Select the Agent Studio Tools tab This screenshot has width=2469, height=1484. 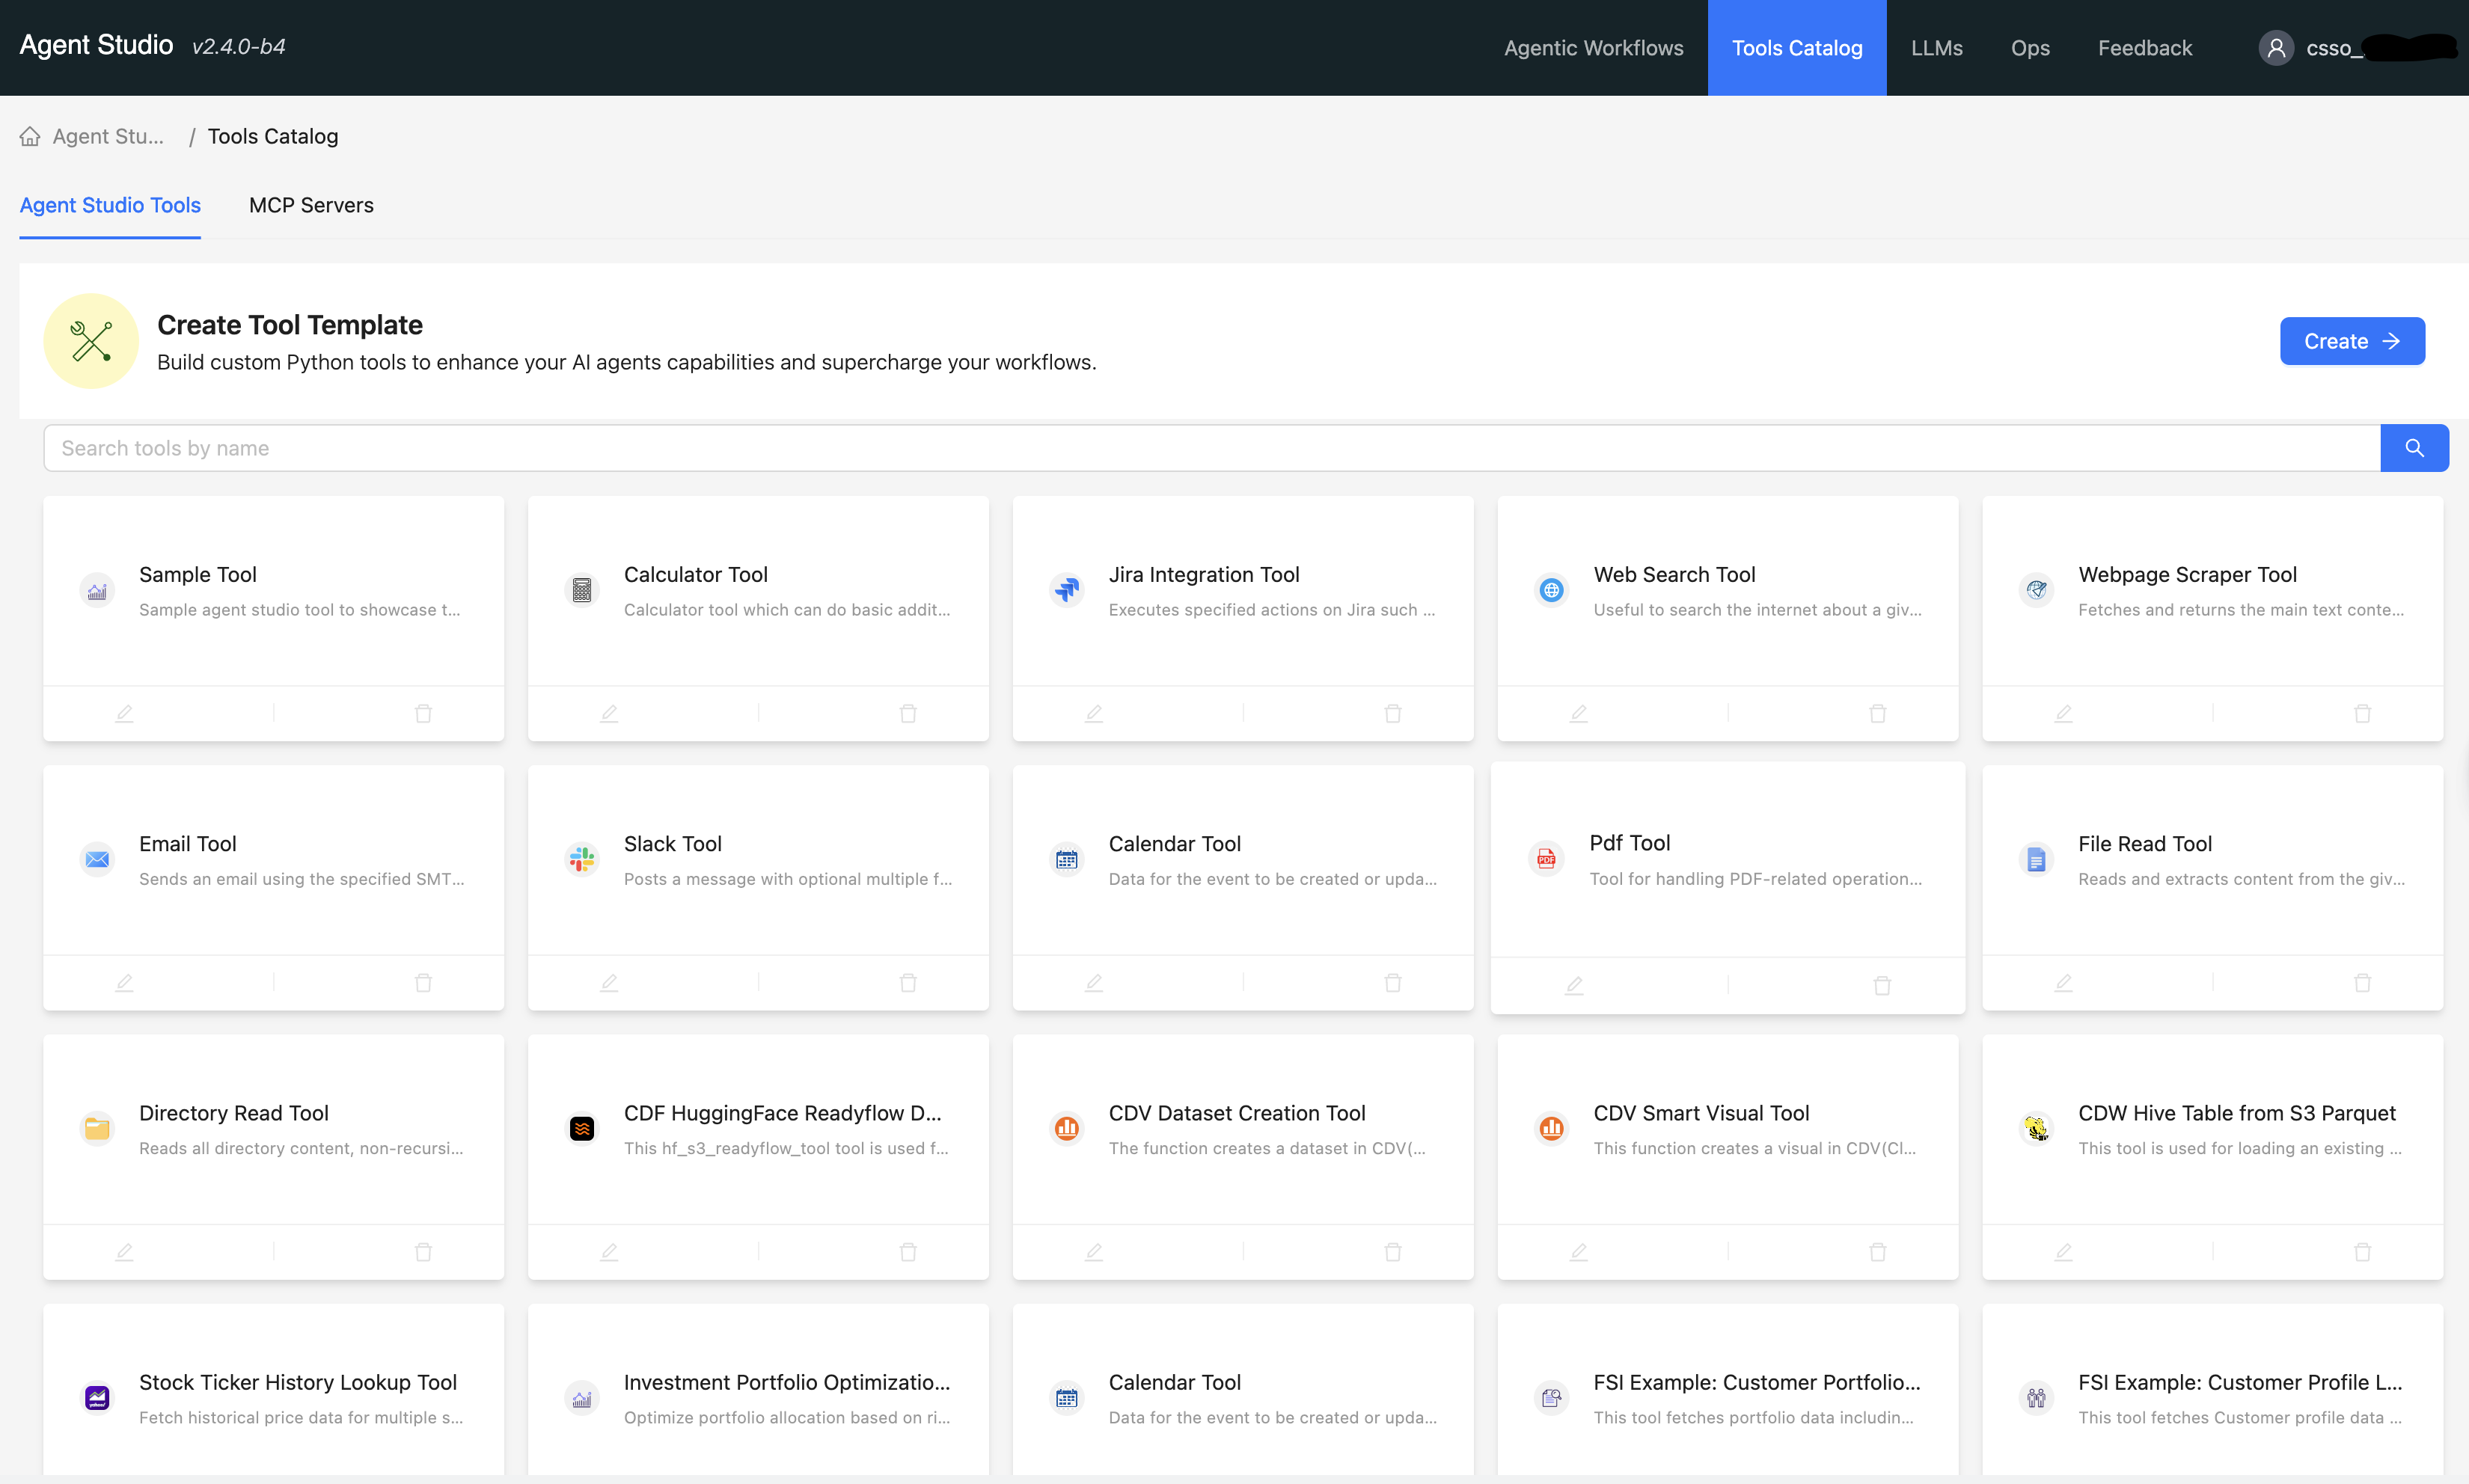click(110, 205)
